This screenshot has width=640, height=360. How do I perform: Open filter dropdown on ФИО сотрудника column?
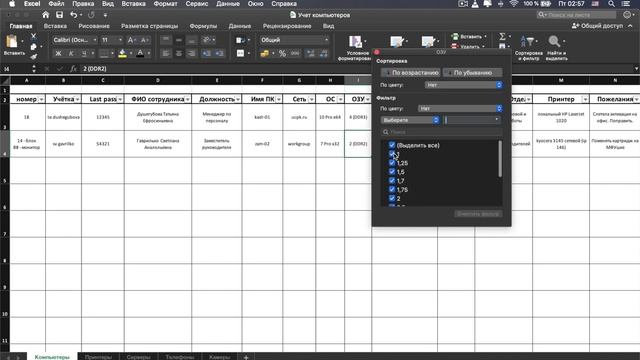[187, 99]
